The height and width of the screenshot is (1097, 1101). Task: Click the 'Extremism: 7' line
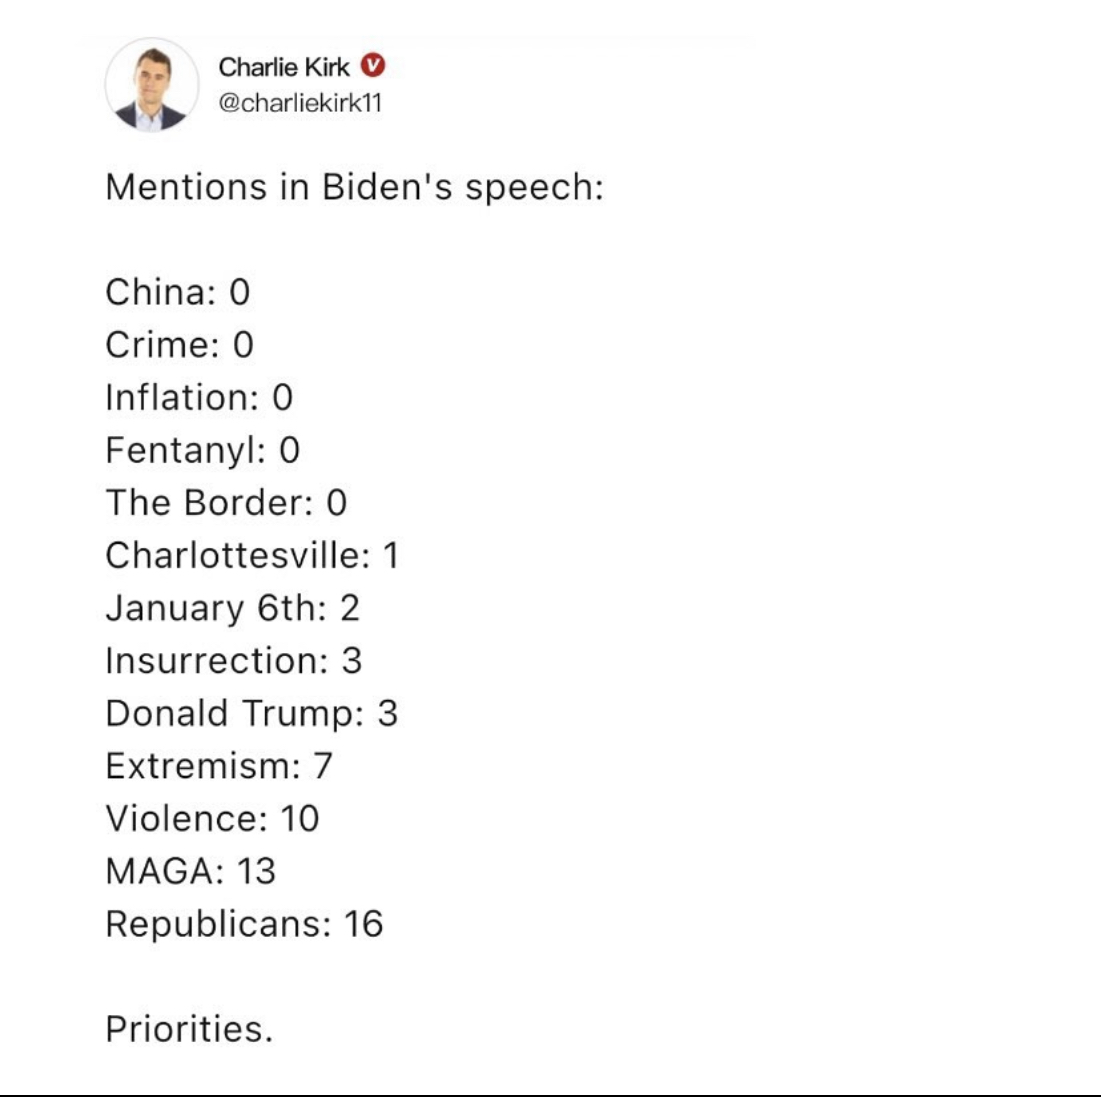point(218,766)
